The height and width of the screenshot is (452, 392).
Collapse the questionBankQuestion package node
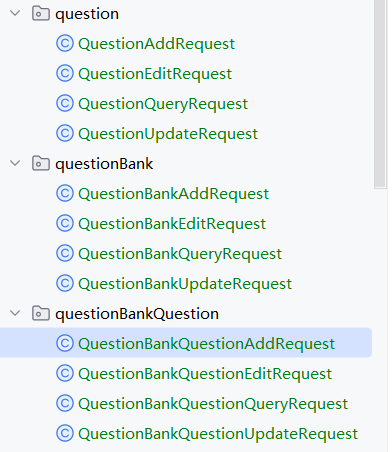(15, 313)
